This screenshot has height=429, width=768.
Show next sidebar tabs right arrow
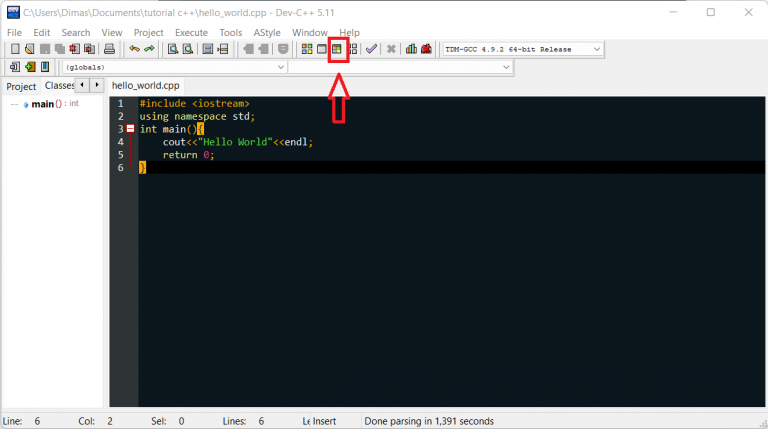97,85
